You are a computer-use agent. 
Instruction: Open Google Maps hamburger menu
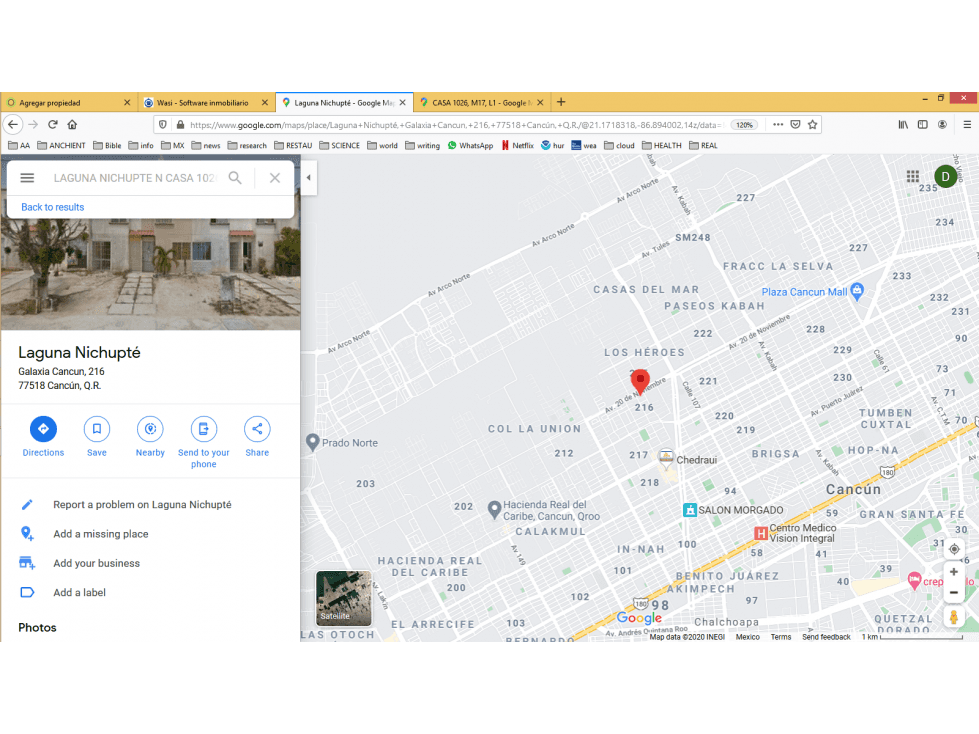pos(27,178)
